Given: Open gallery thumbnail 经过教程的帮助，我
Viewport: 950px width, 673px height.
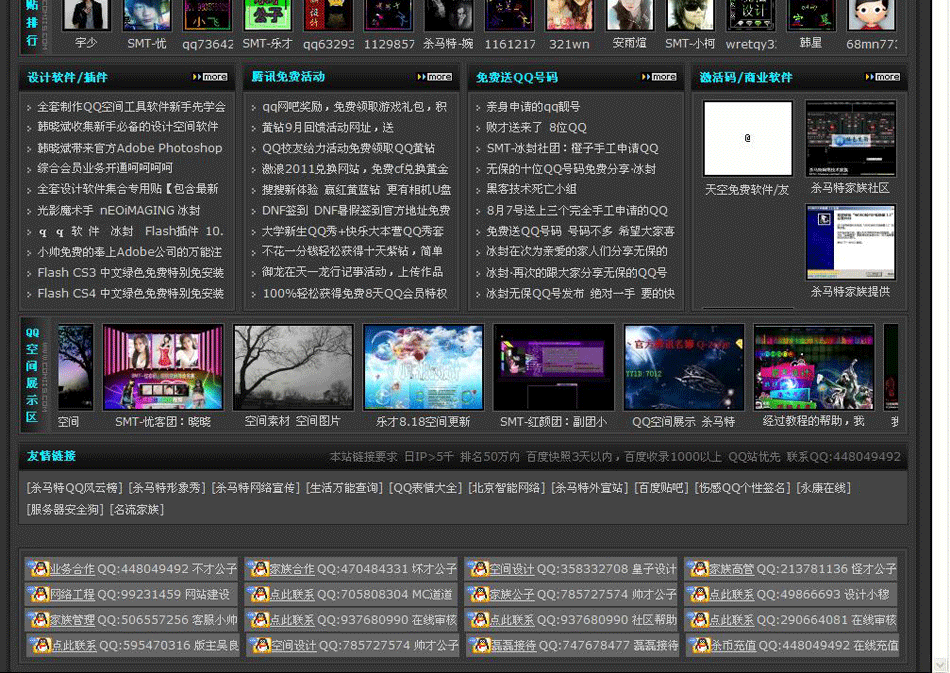Looking at the screenshot, I should [x=814, y=367].
